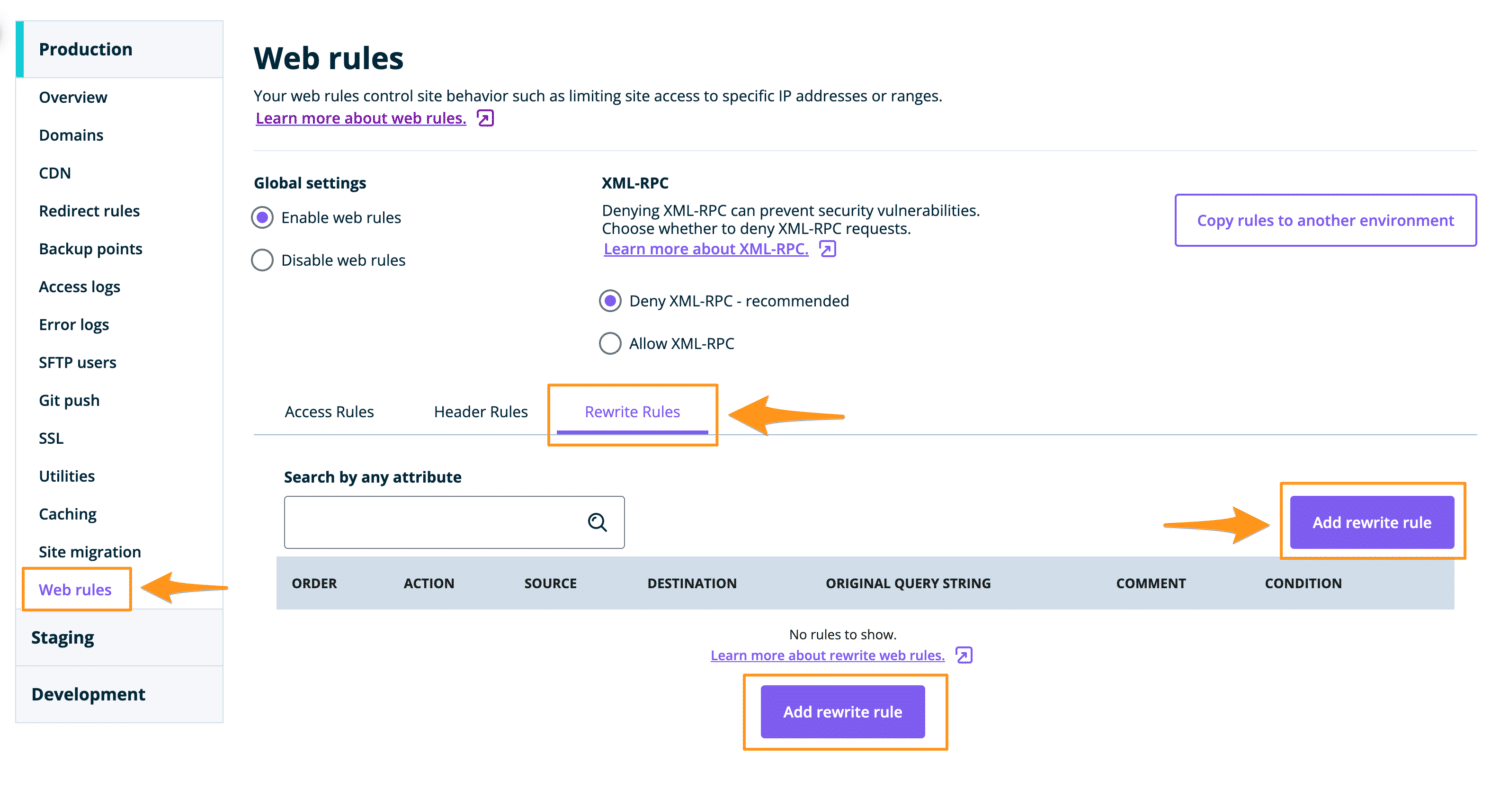Screen dimensions: 1500x807
Task: Expand the Staging environment section
Action: [62, 637]
